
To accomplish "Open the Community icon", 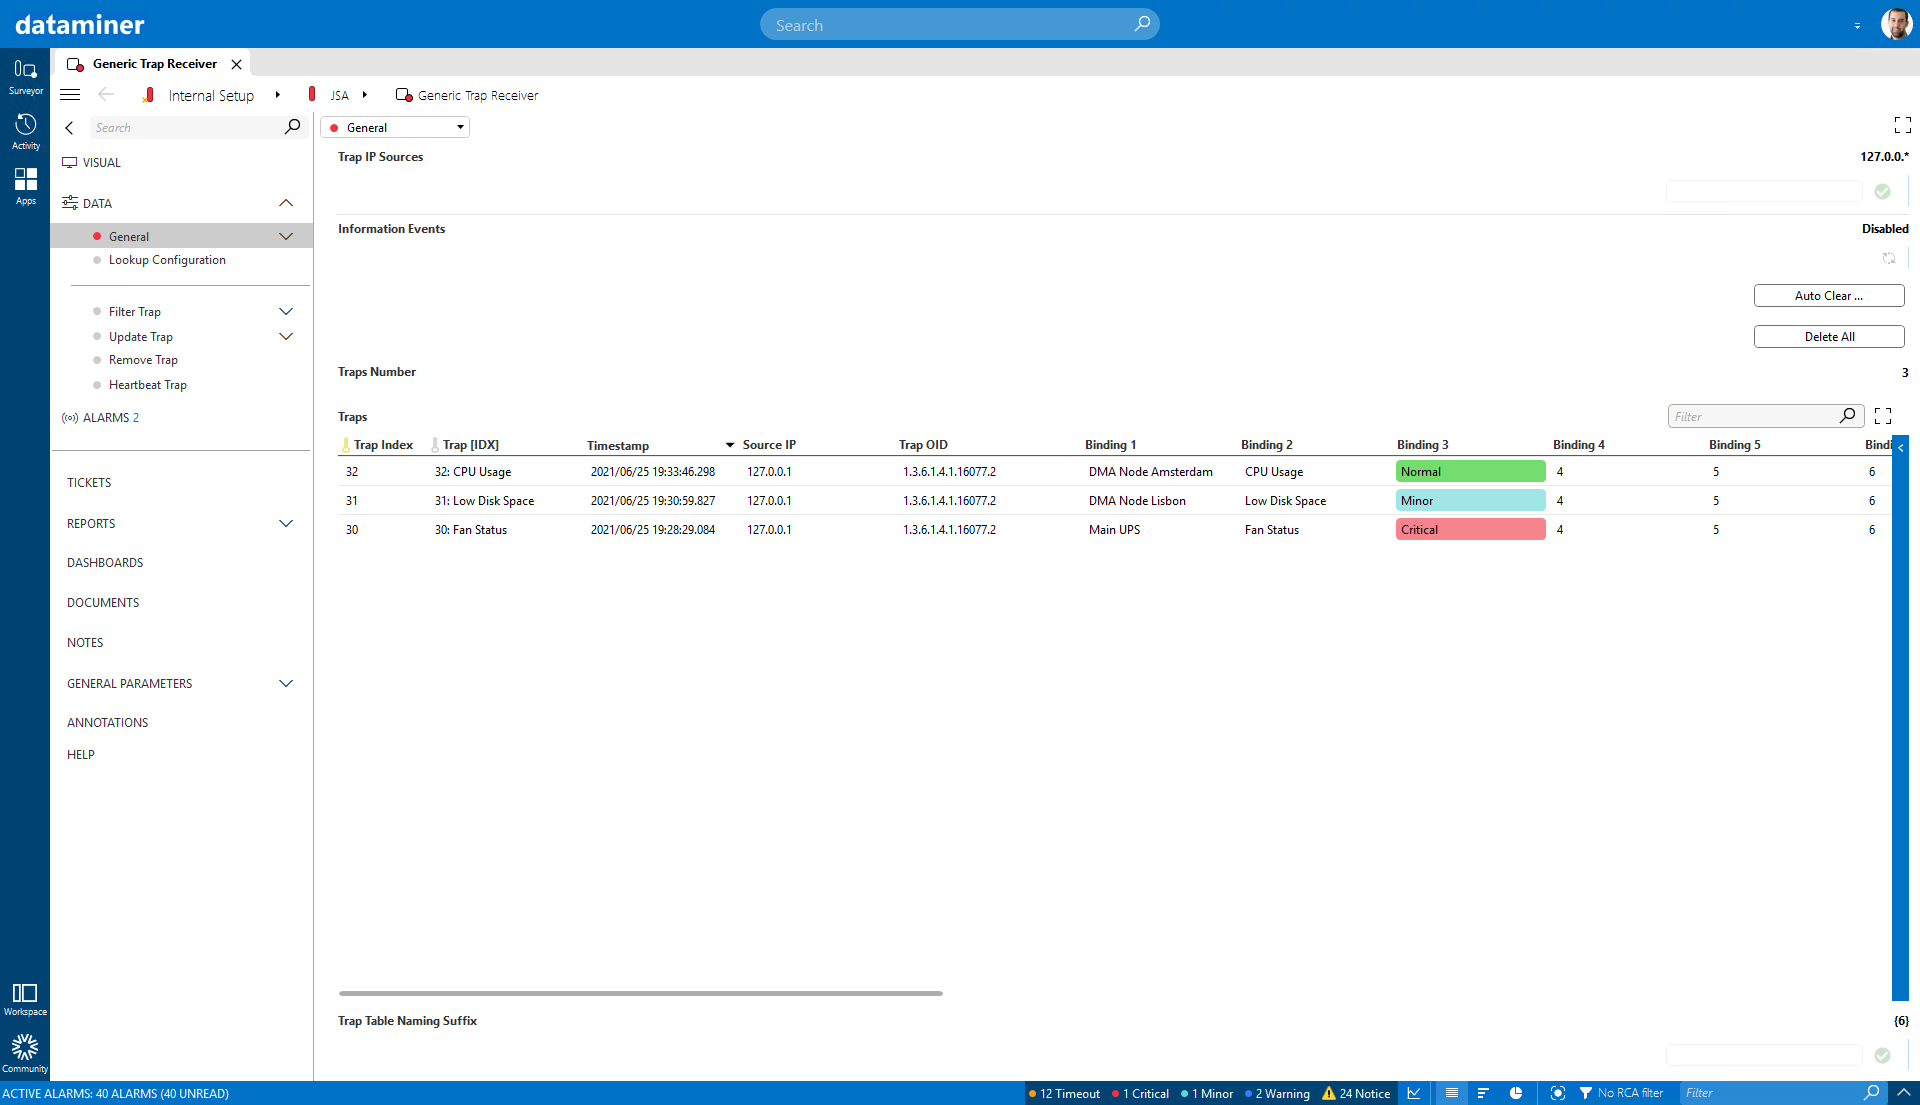I will tap(25, 1054).
